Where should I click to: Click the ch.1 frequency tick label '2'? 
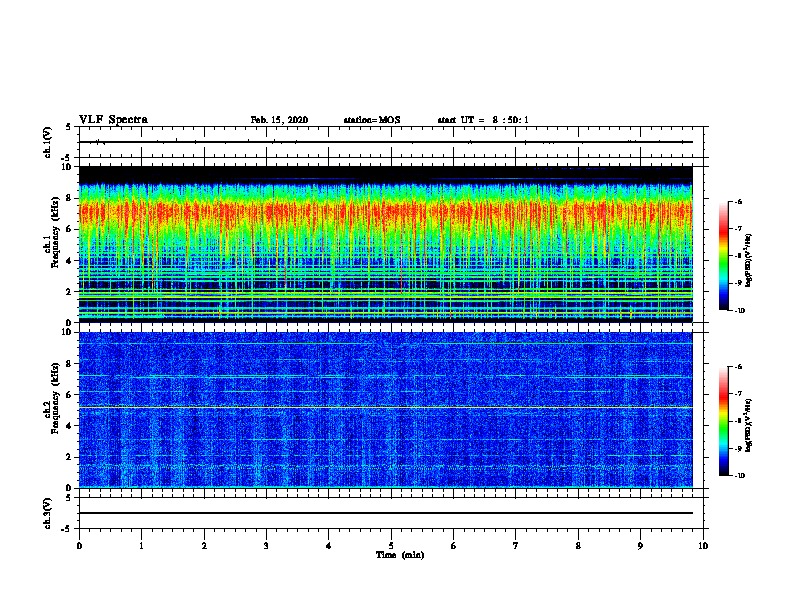click(x=70, y=292)
